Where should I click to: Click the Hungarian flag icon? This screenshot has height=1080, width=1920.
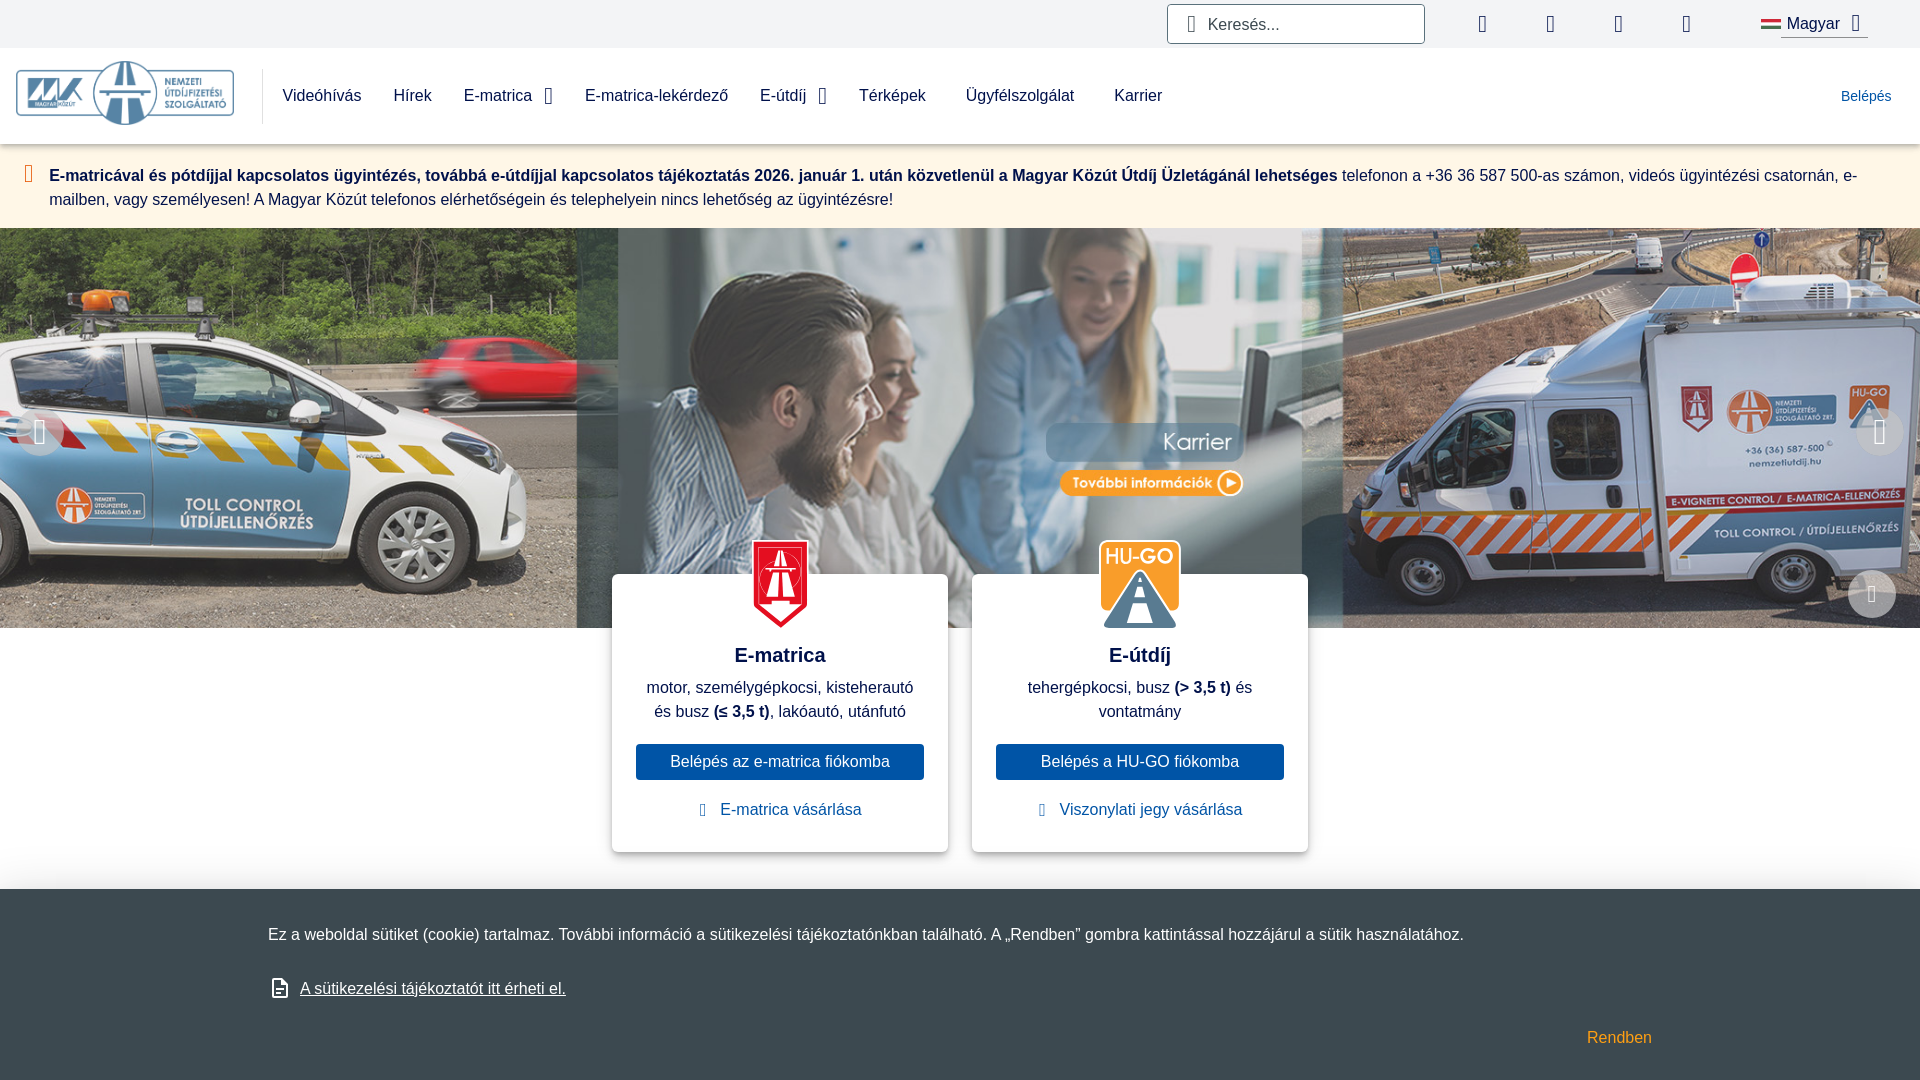(1770, 24)
